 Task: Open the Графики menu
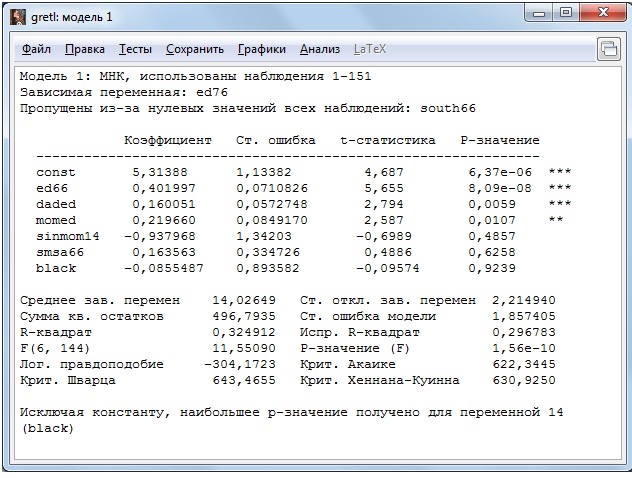262,49
